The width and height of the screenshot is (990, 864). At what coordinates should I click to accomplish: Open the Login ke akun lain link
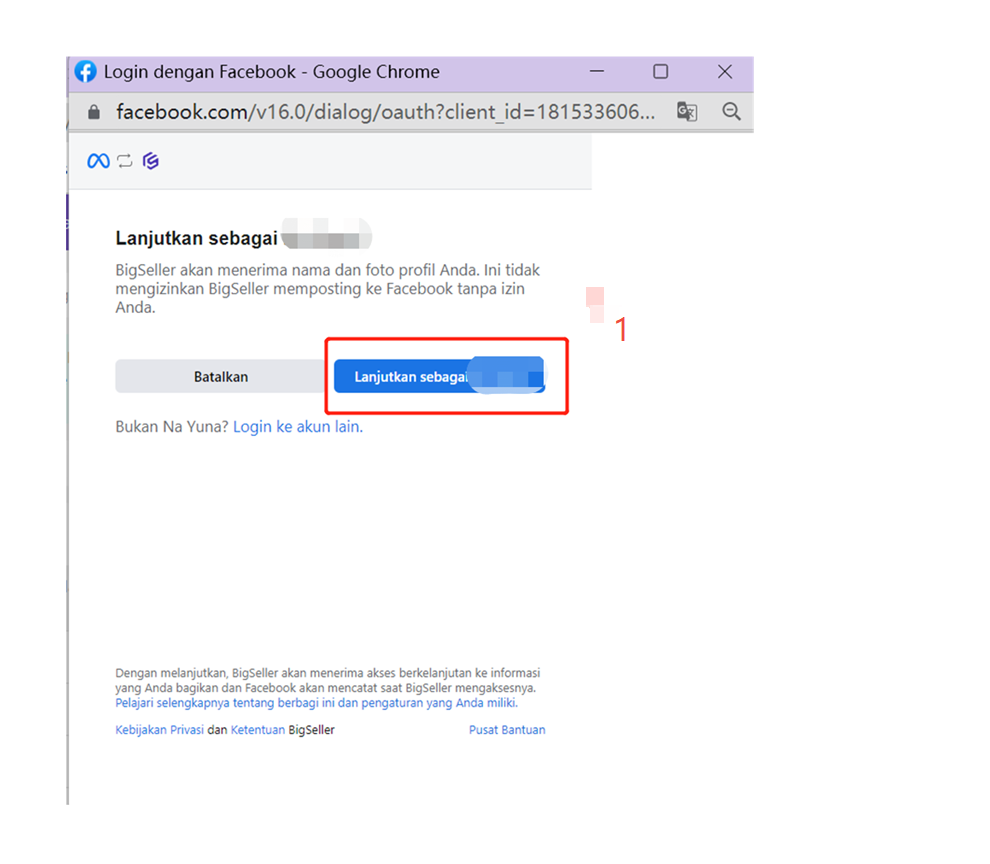[298, 427]
